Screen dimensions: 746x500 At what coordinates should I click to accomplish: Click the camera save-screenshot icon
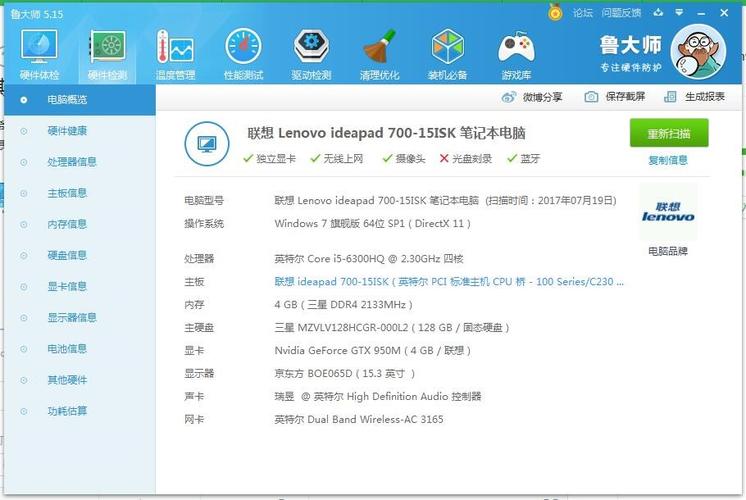(591, 97)
